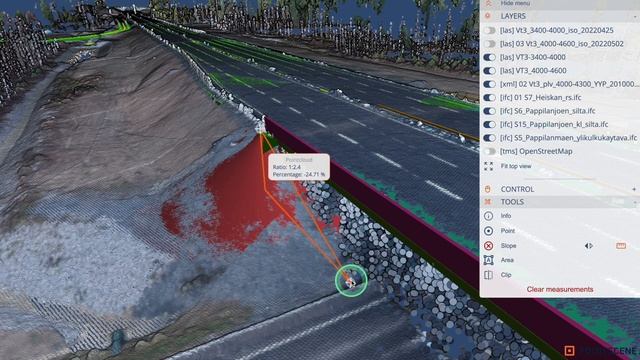Screen dimensions: 640x360
Task: Select the '[ifc] 01 S7_Heiskan_rs.ifc' layer name
Action: point(541,98)
